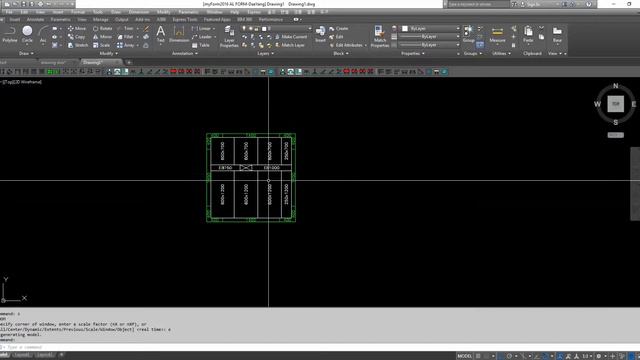
Task: Open the Output ribbon tab
Action: tap(121, 19)
